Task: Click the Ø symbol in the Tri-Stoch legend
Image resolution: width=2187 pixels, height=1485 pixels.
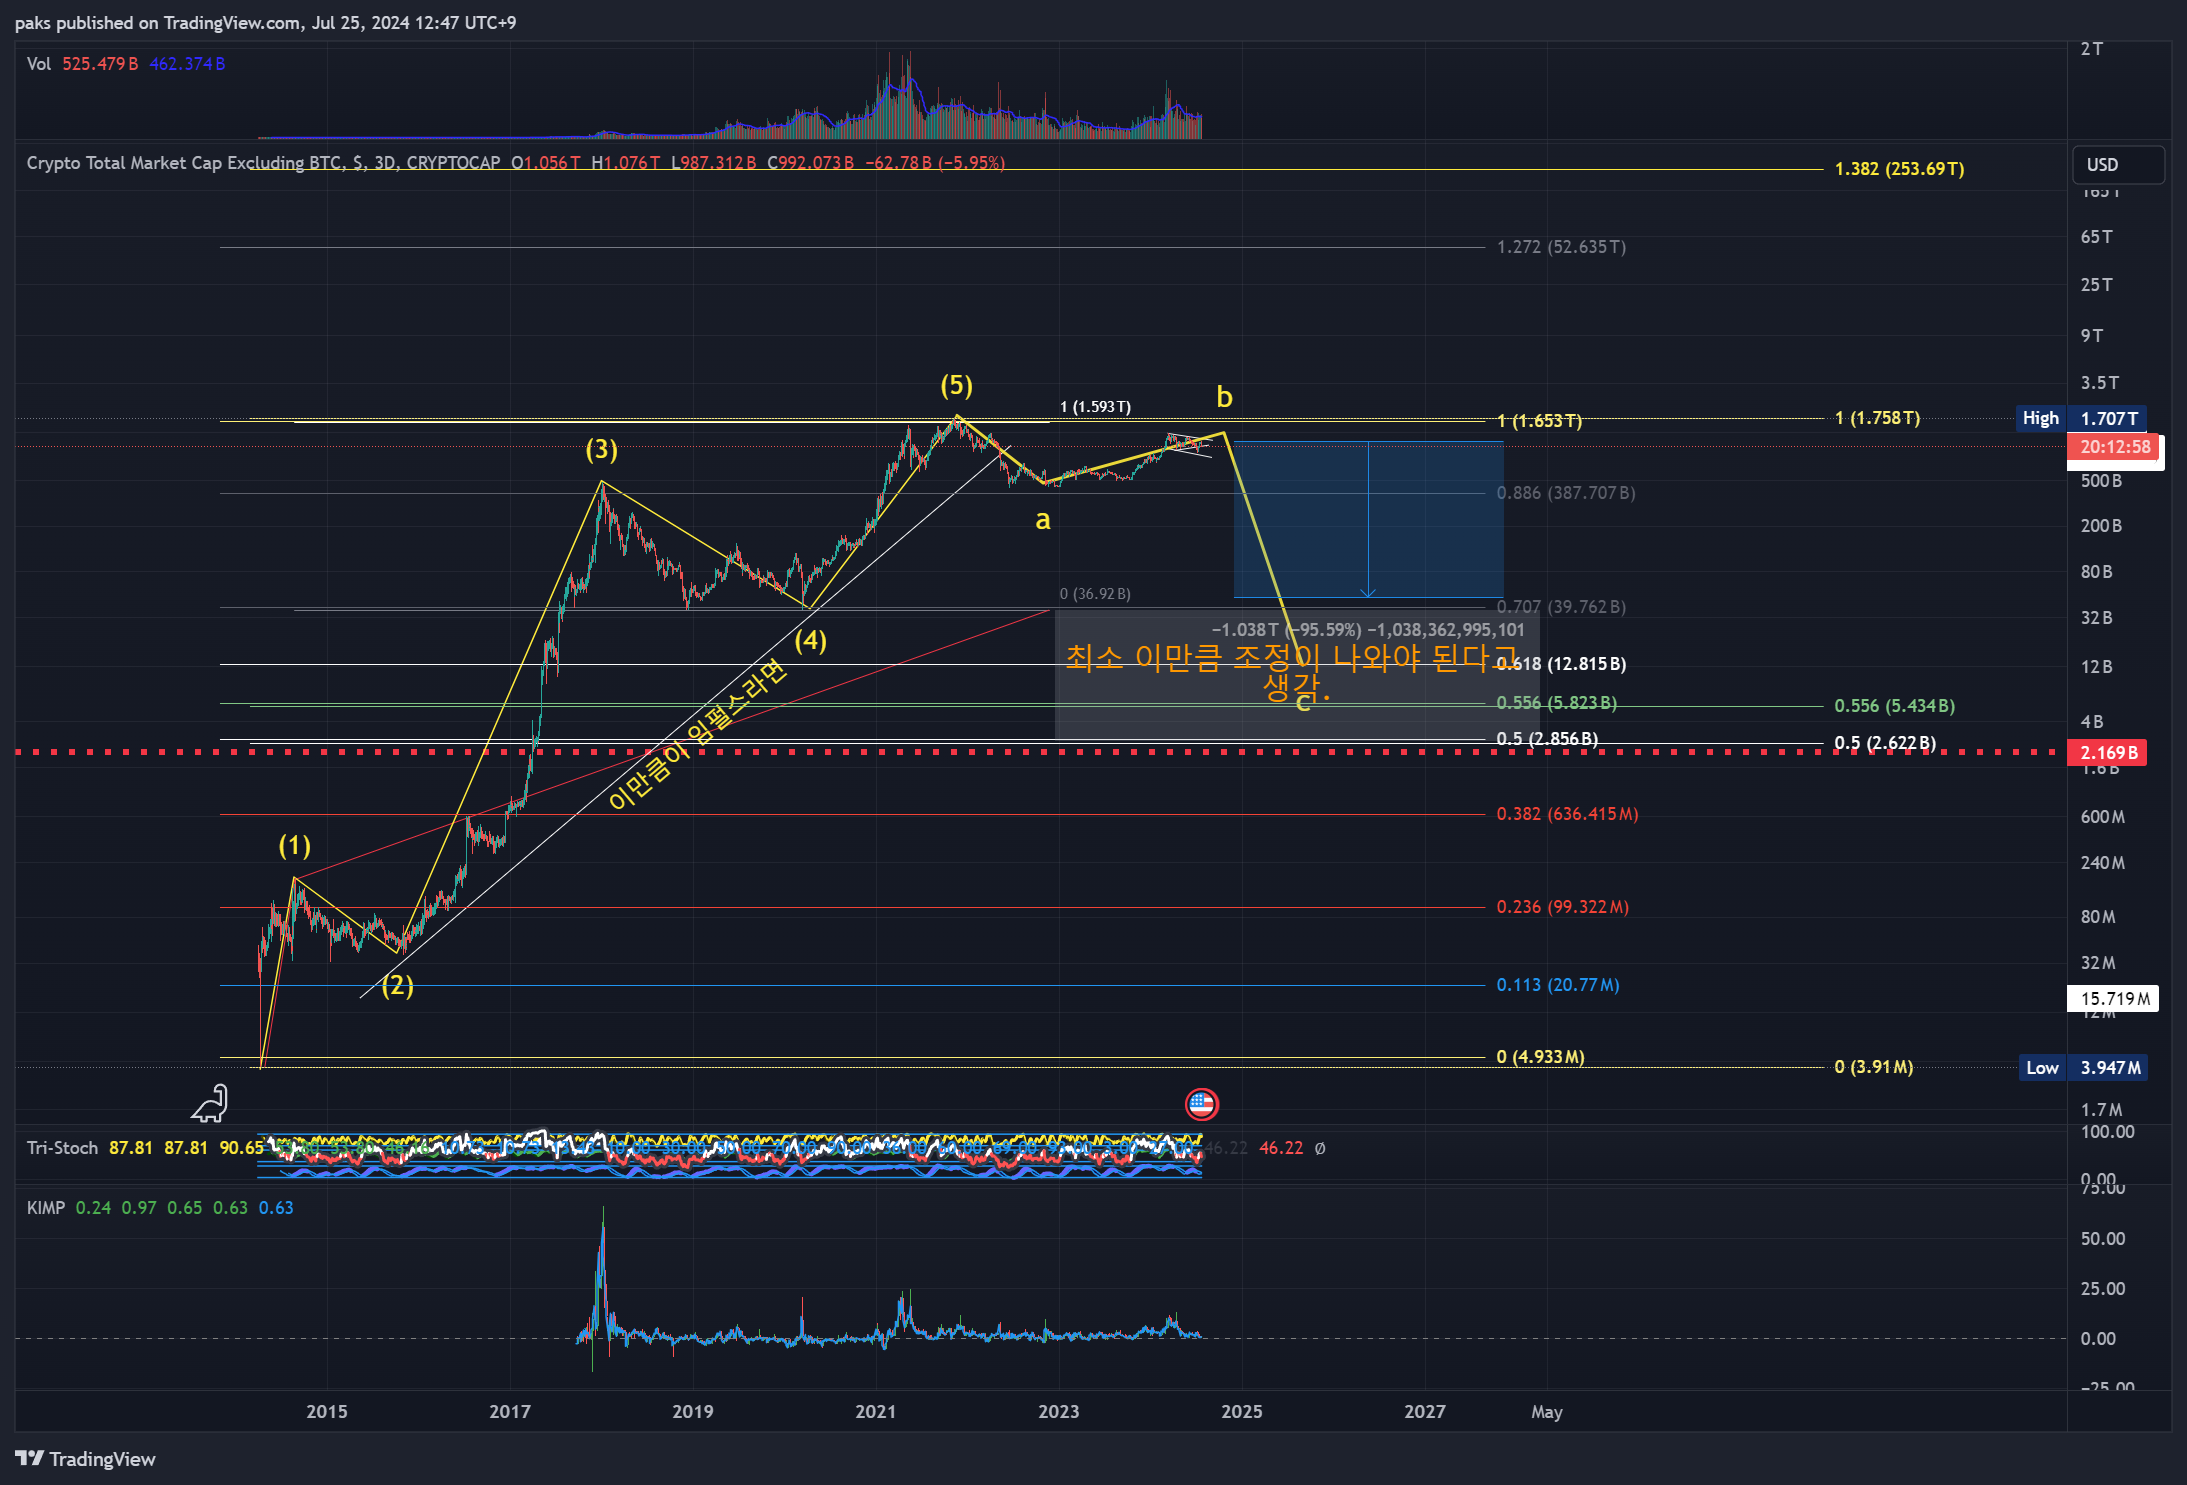Action: pos(1320,1148)
